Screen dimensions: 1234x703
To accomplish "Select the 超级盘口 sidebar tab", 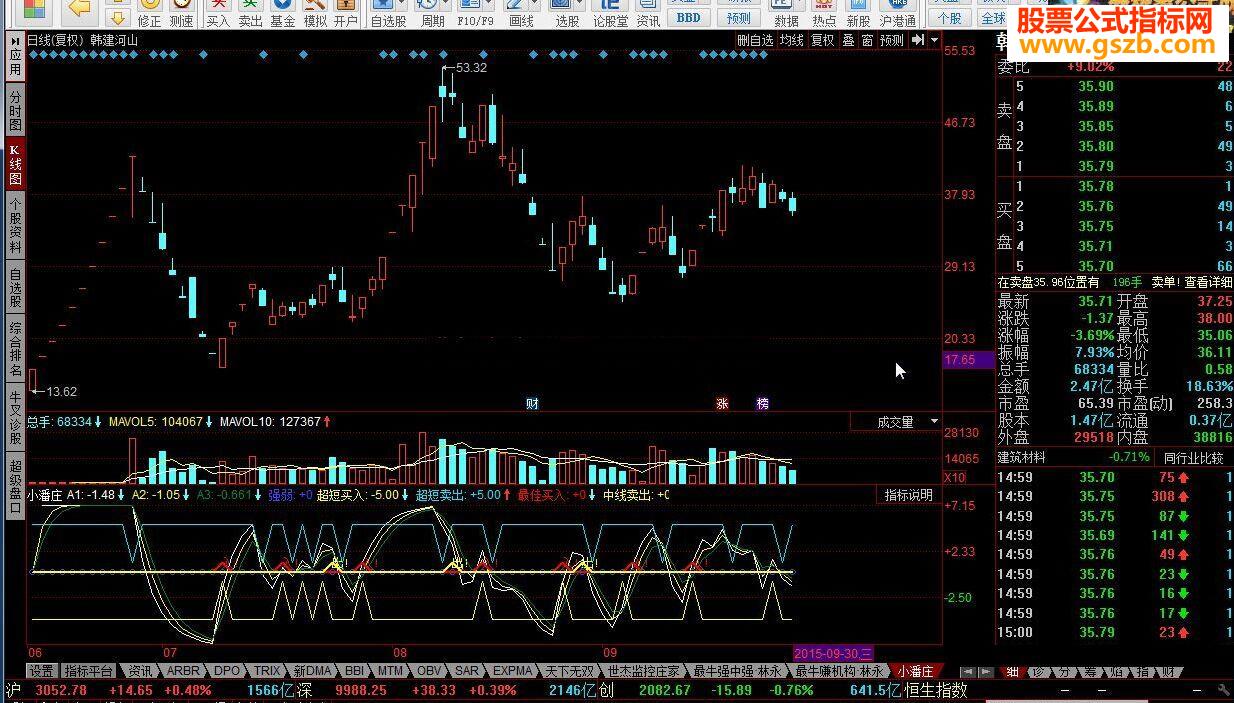I will pyautogui.click(x=15, y=486).
